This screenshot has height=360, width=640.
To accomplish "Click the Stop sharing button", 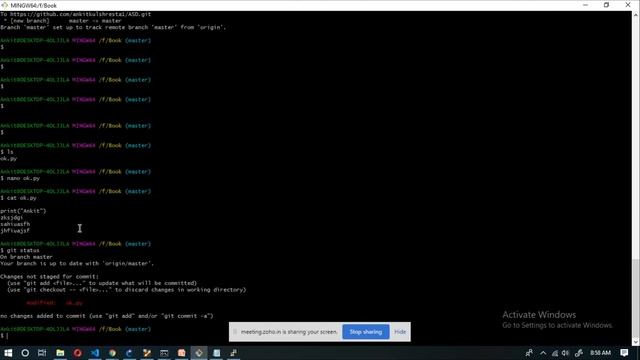I will 366,332.
